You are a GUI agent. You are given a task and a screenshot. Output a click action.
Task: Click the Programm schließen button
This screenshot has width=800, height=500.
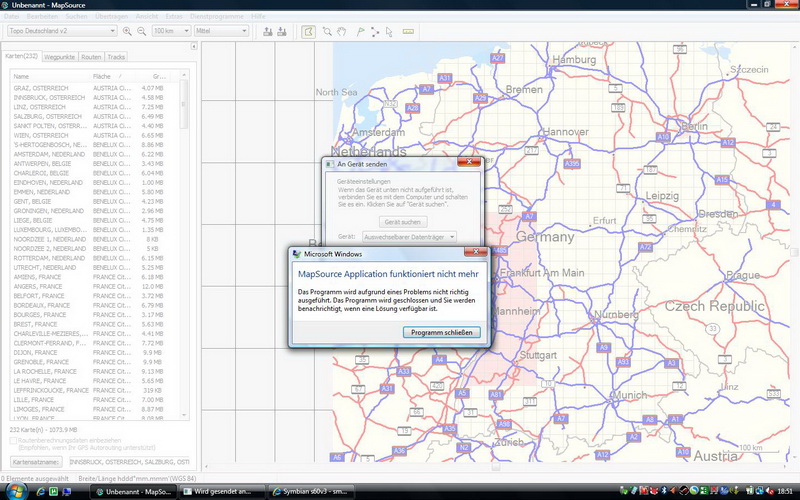(x=441, y=332)
